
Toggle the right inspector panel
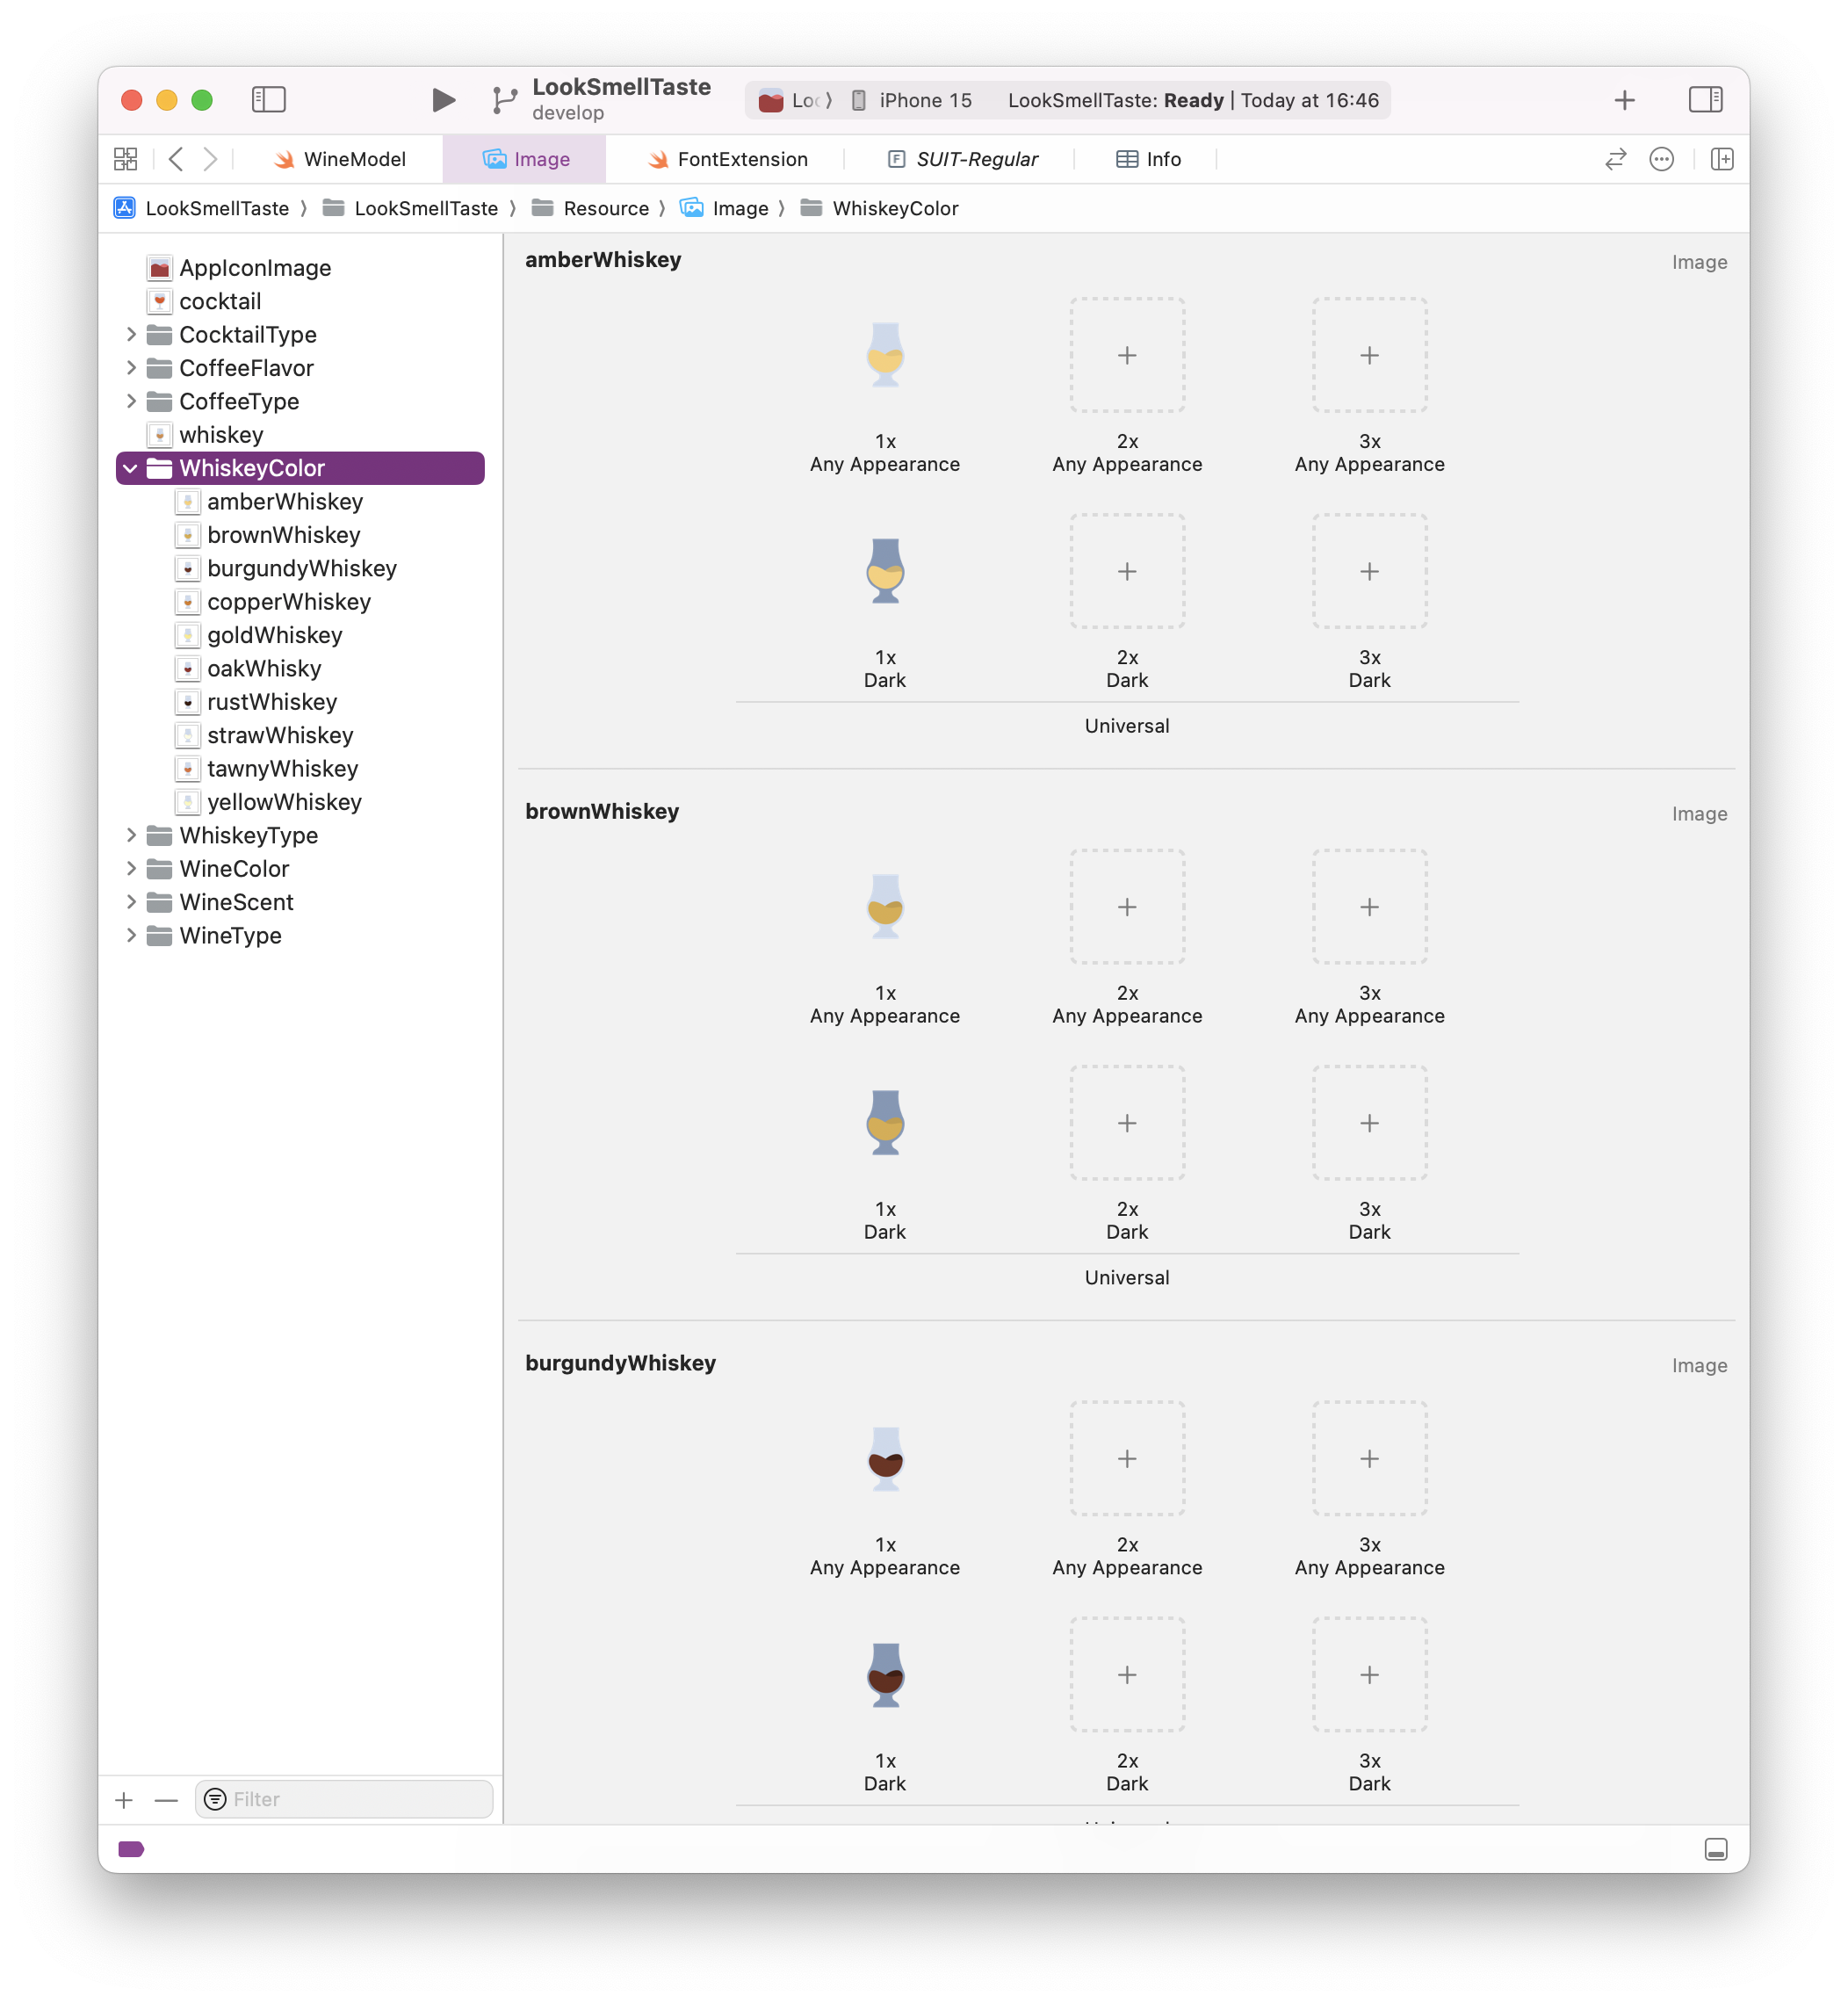[x=1705, y=100]
